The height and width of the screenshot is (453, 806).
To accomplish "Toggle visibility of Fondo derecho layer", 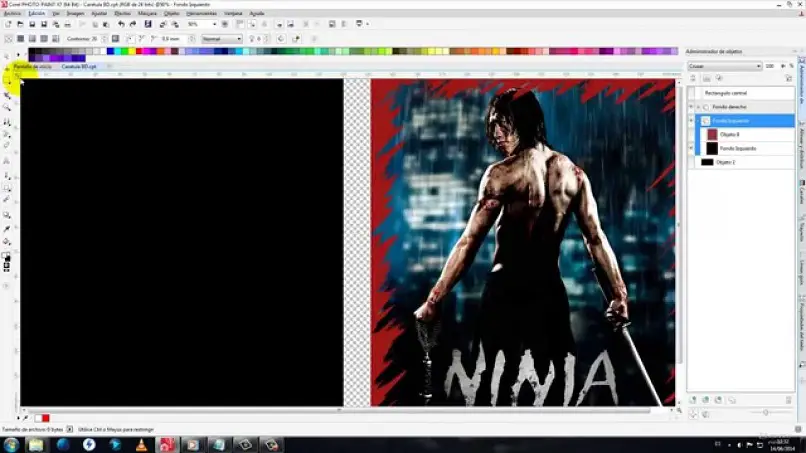I will pos(691,107).
